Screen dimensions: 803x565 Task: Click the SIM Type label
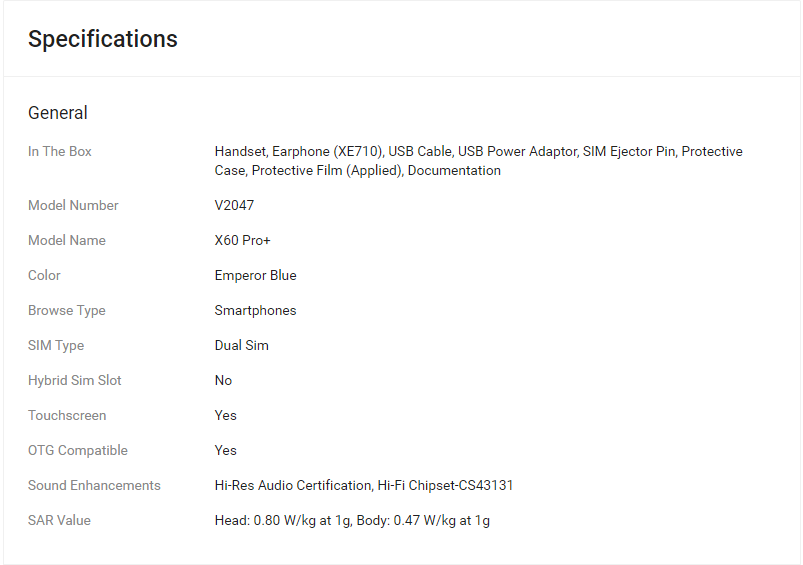coord(56,345)
